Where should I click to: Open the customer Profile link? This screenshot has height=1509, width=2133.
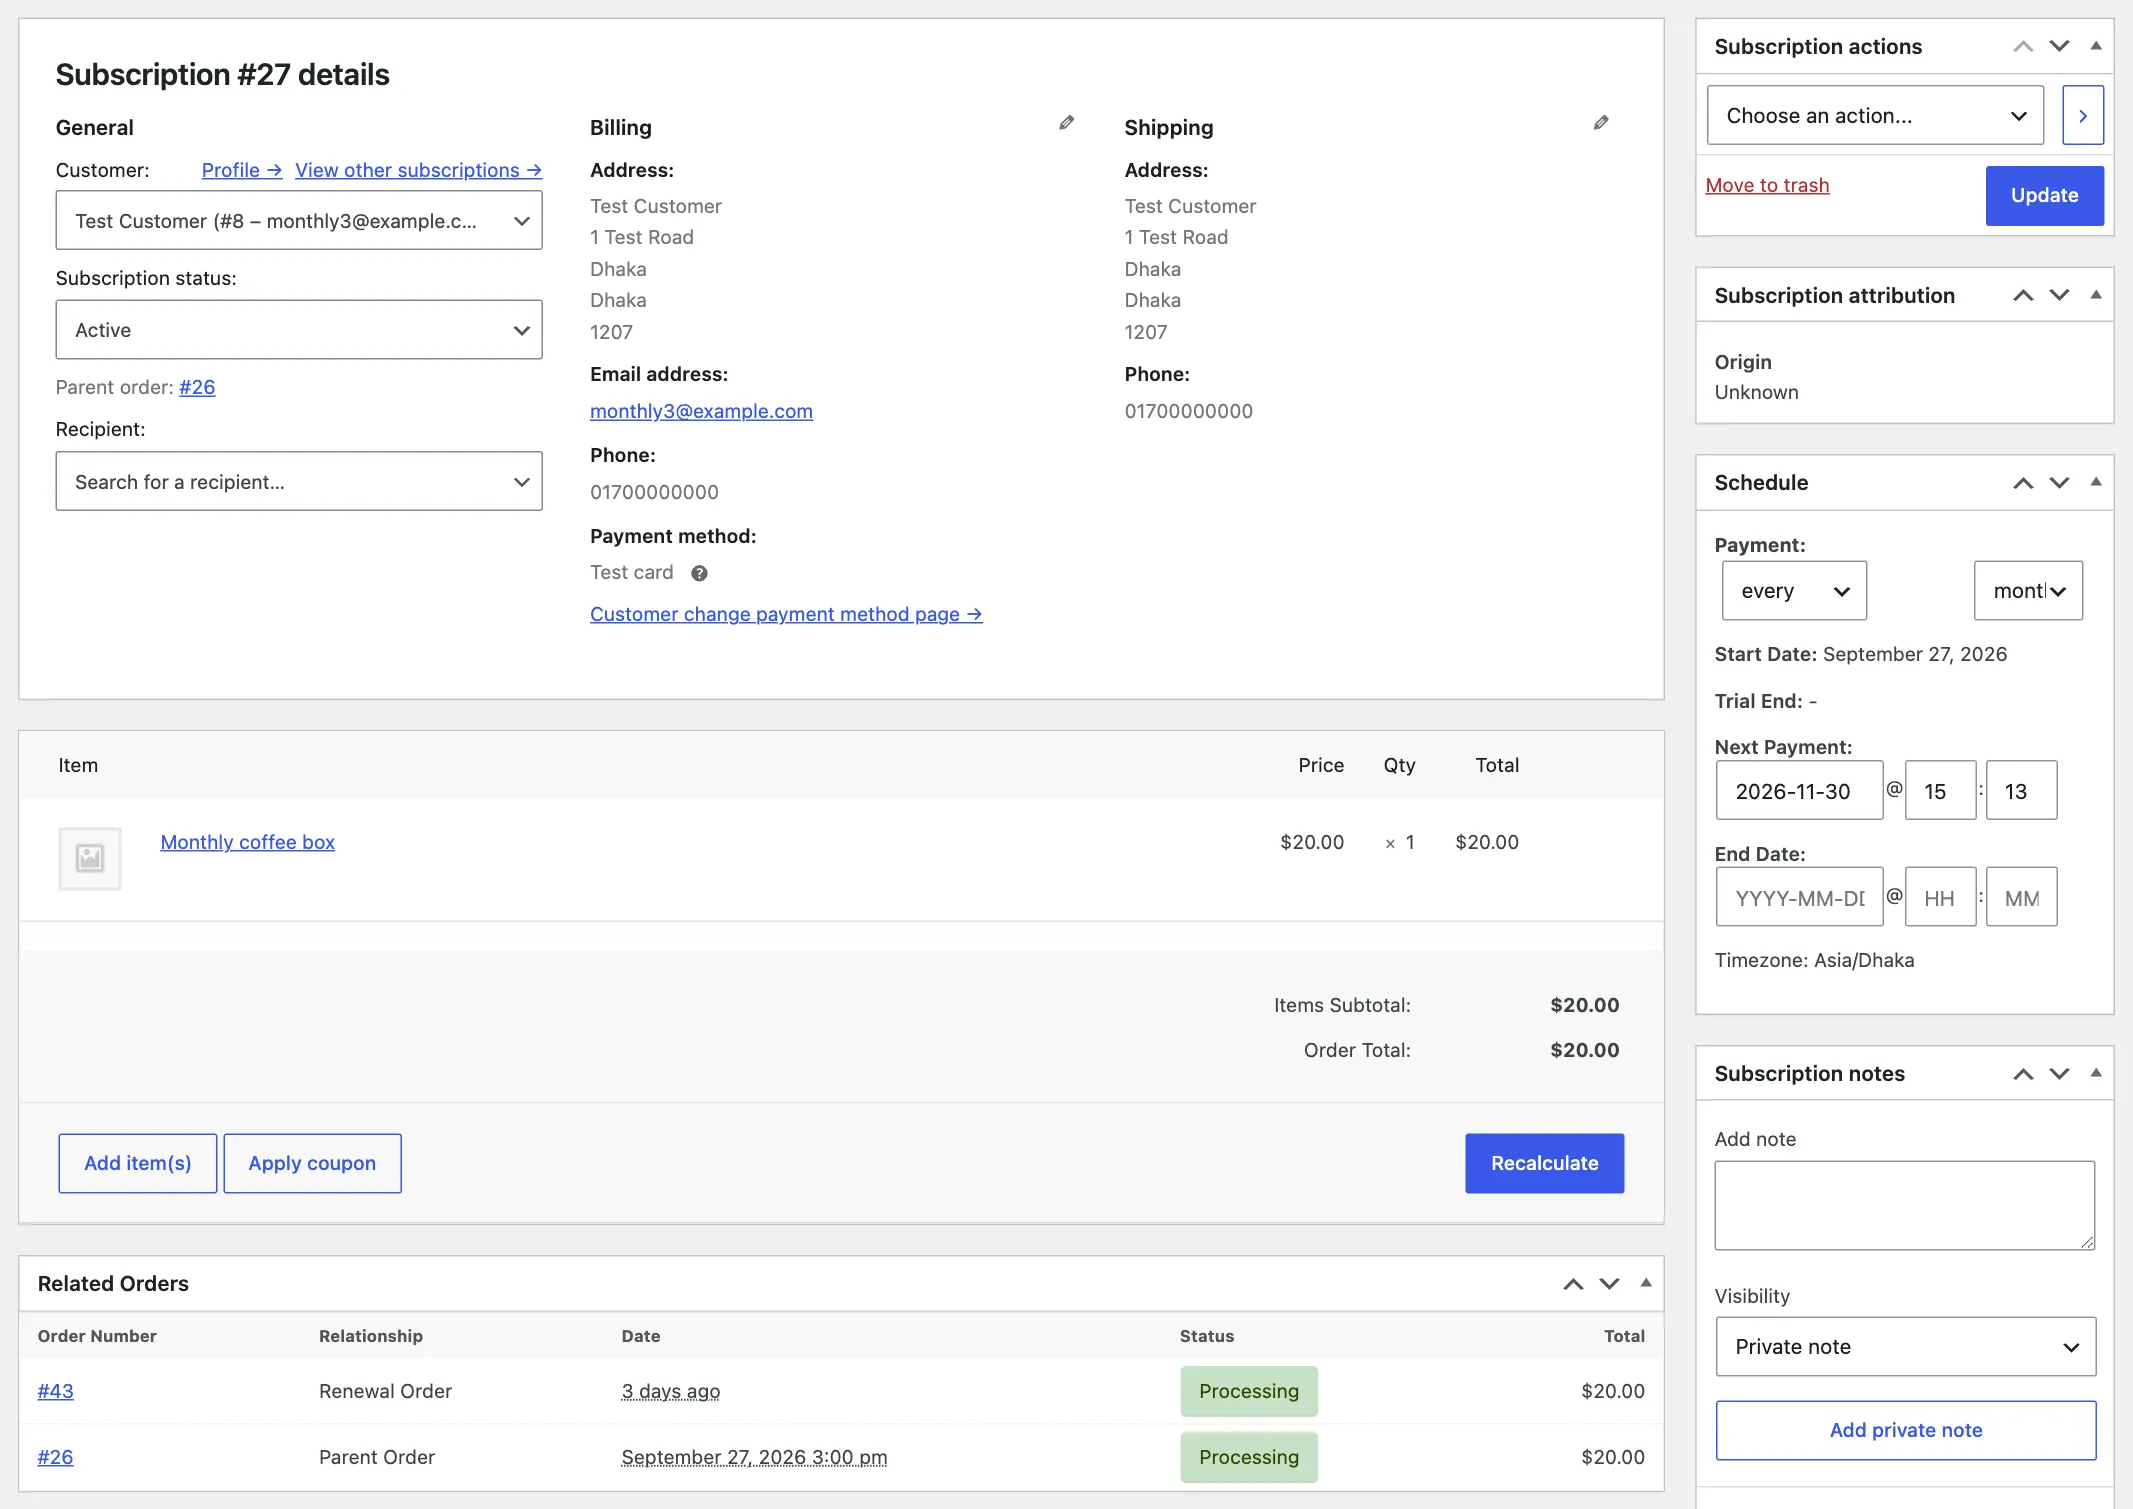click(242, 170)
